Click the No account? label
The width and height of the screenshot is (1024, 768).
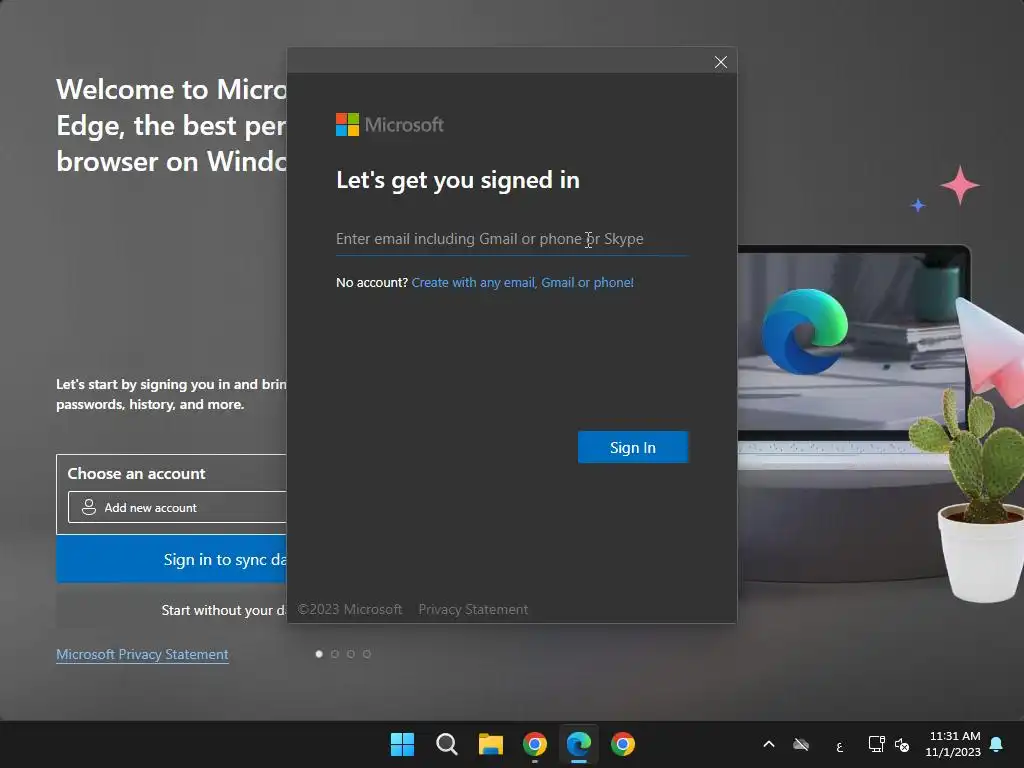pos(372,283)
